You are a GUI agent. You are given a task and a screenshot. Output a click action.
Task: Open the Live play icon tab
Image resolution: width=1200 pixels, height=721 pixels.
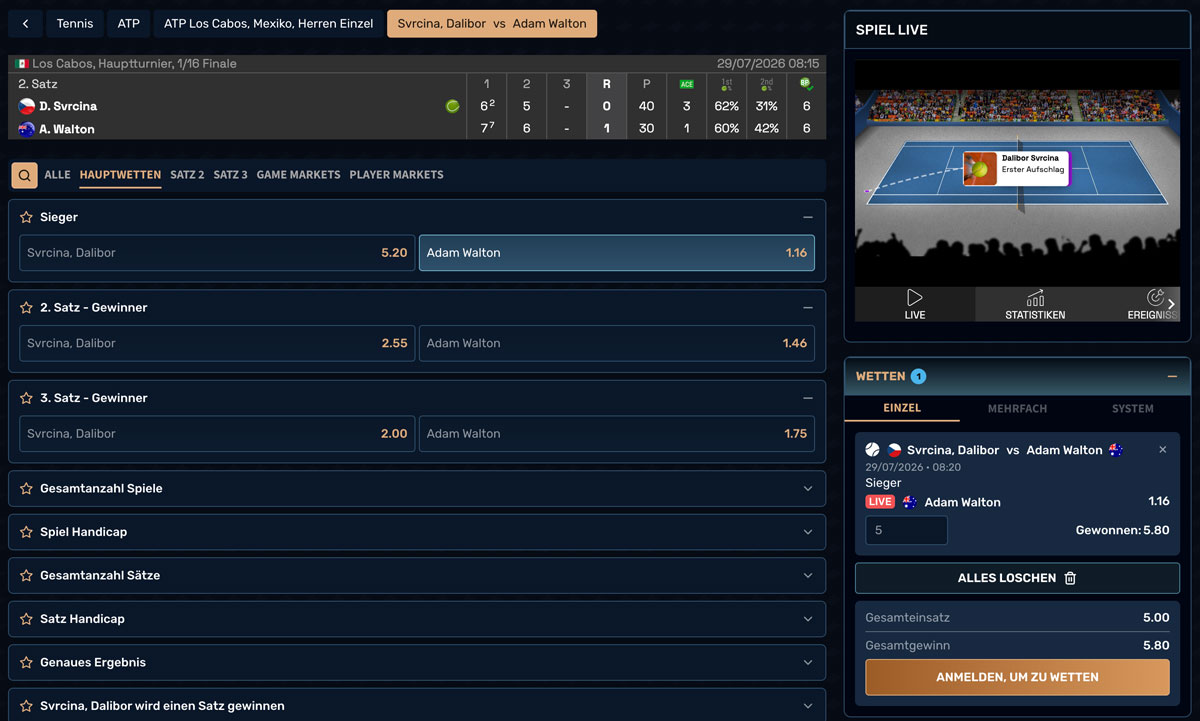pos(915,298)
